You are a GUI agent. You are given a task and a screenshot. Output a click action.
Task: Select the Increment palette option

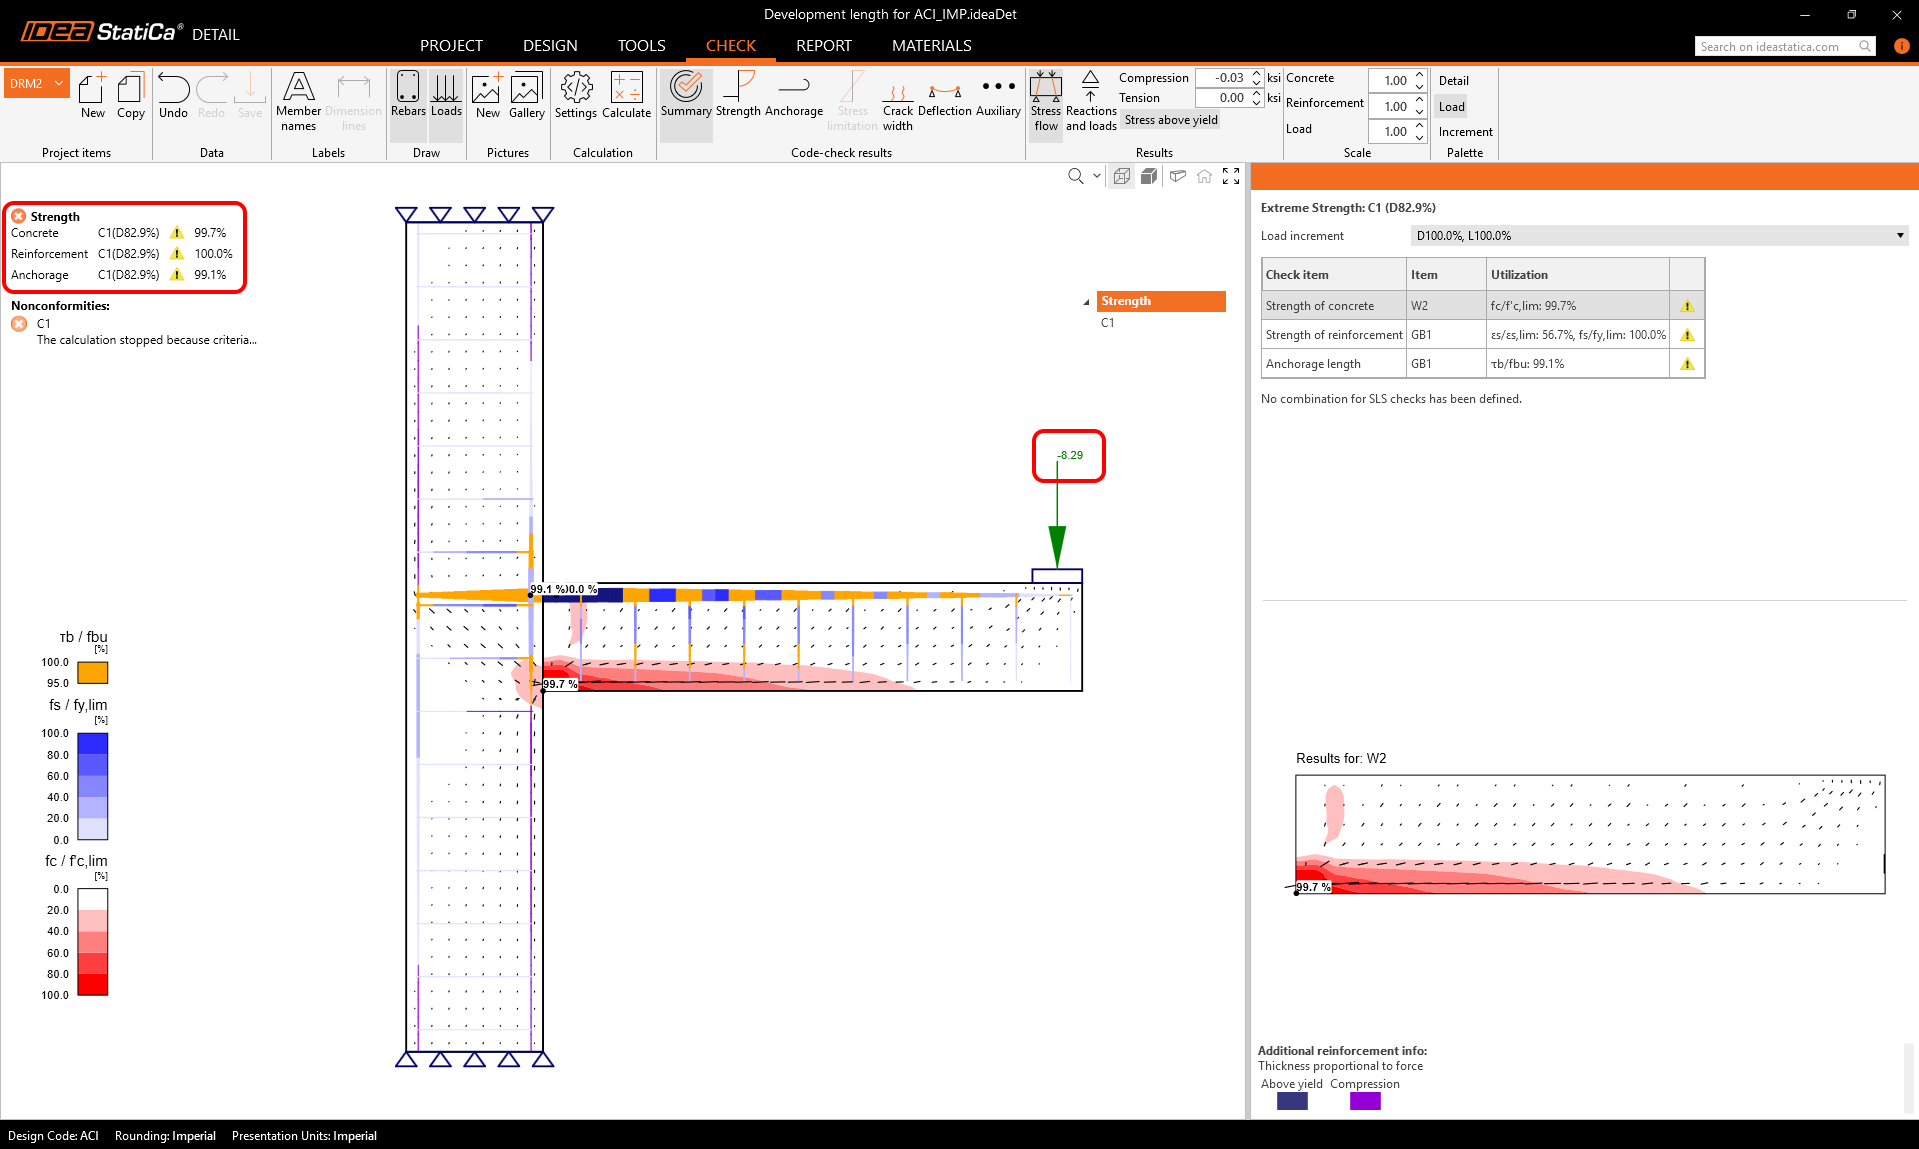[1465, 132]
